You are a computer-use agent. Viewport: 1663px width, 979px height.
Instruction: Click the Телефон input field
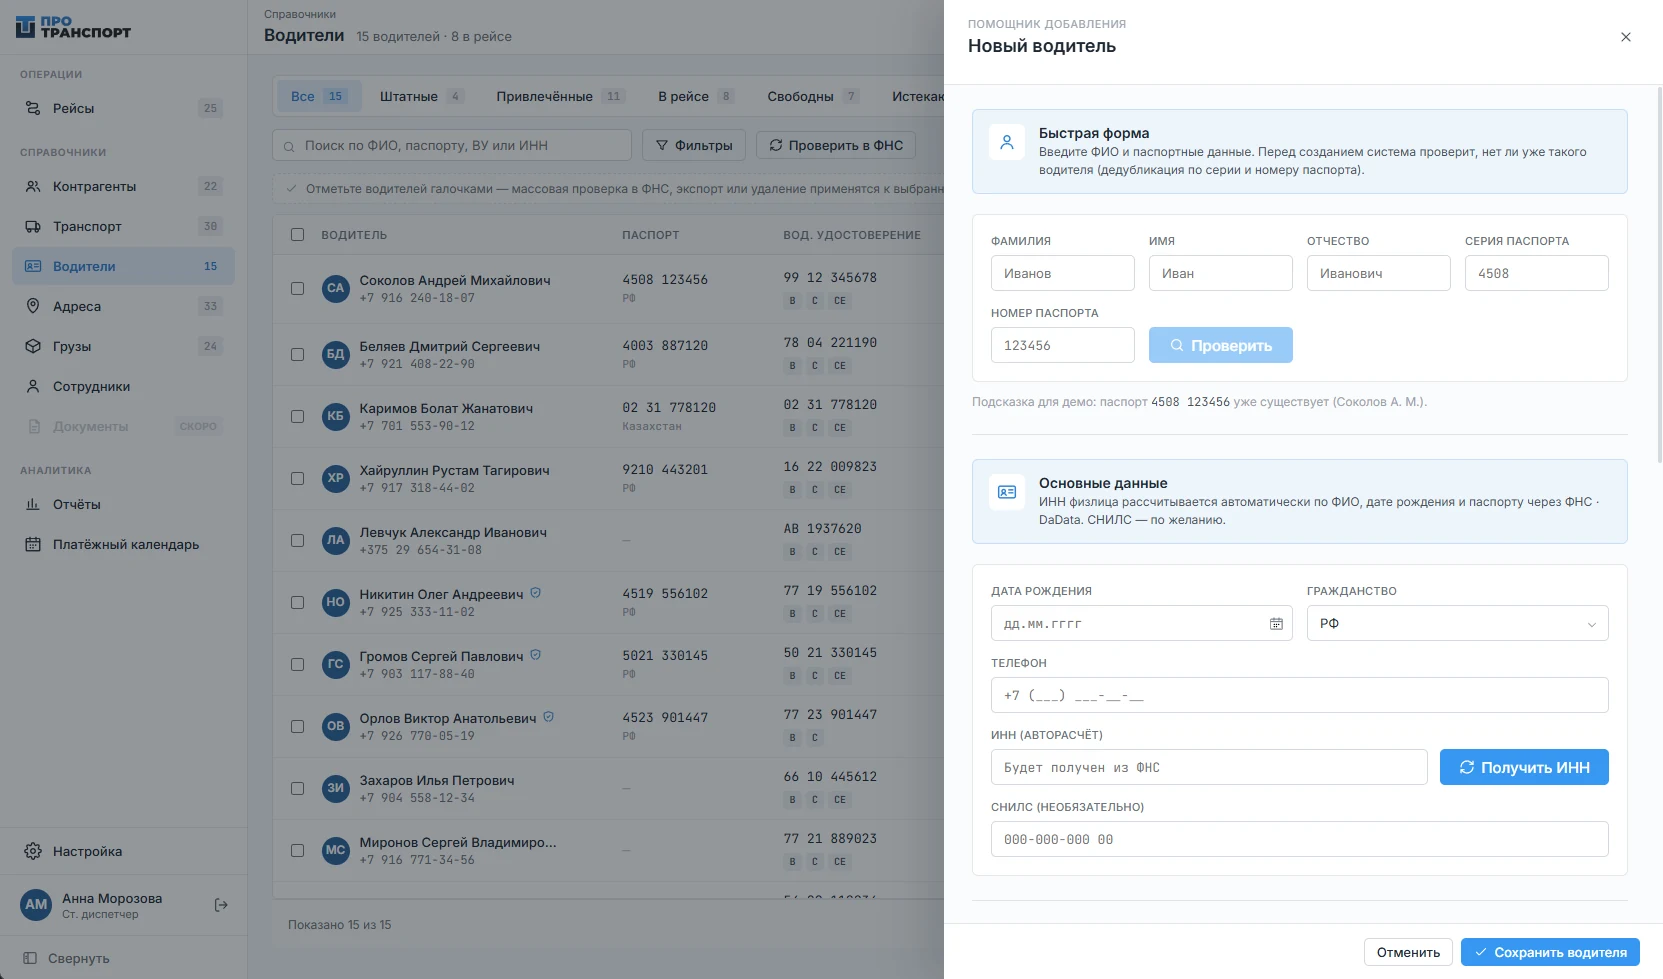[x=1299, y=695]
